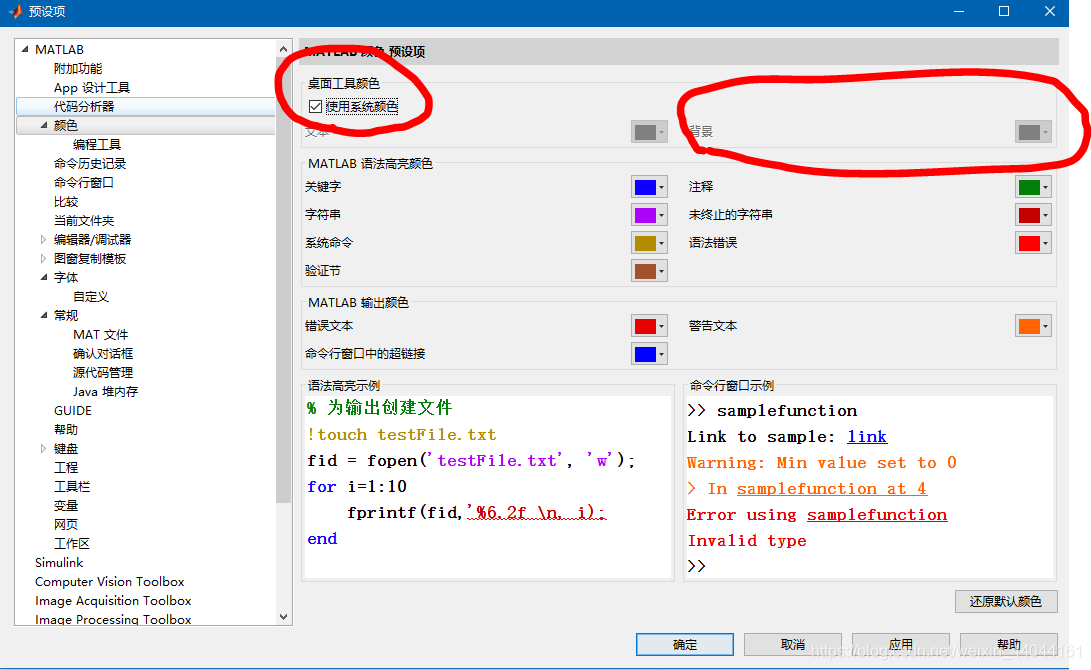Select Image Processing Toolbox in the tree
Viewport: 1091px width, 670px height.
[113, 619]
